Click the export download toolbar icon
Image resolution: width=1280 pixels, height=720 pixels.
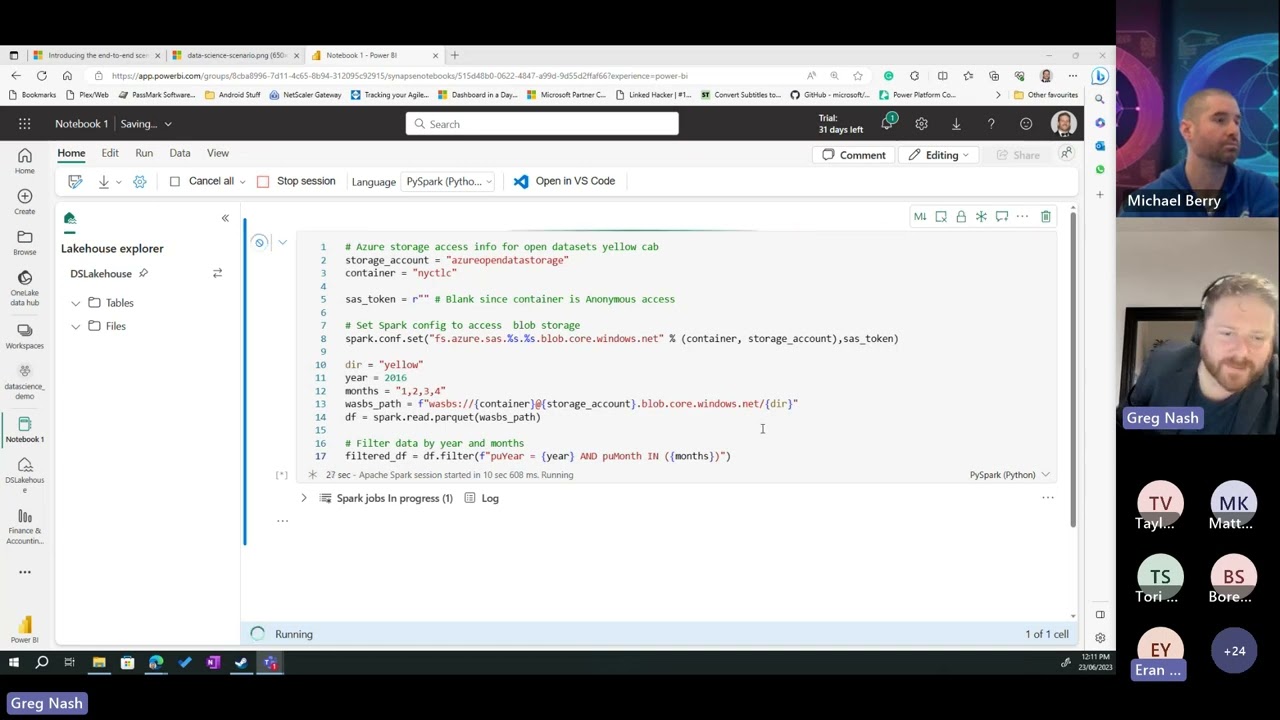[103, 181]
